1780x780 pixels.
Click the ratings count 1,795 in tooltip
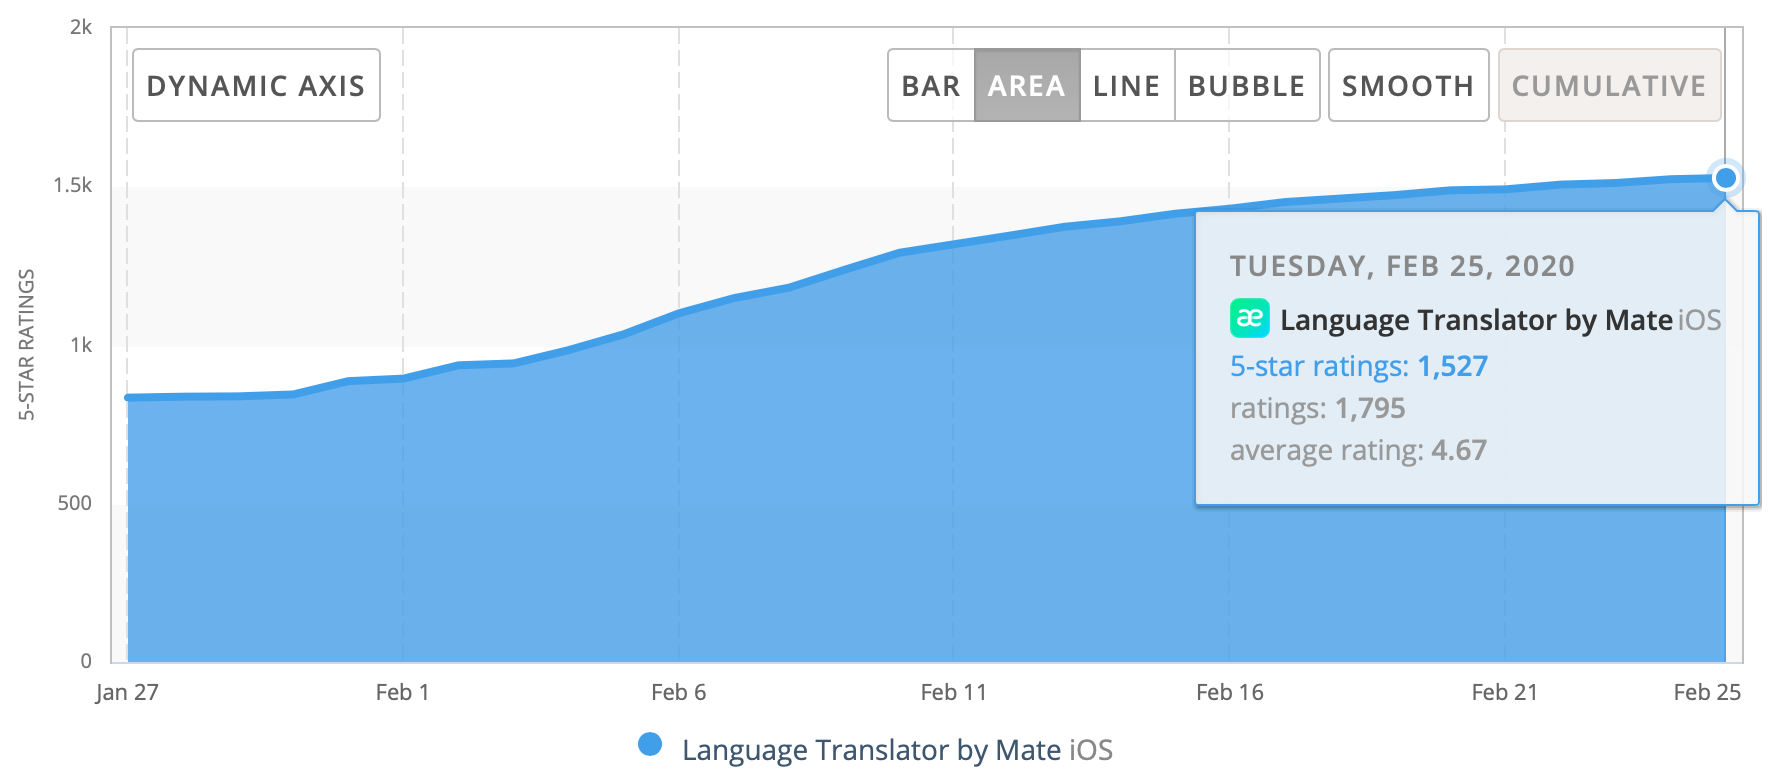pos(1370,408)
